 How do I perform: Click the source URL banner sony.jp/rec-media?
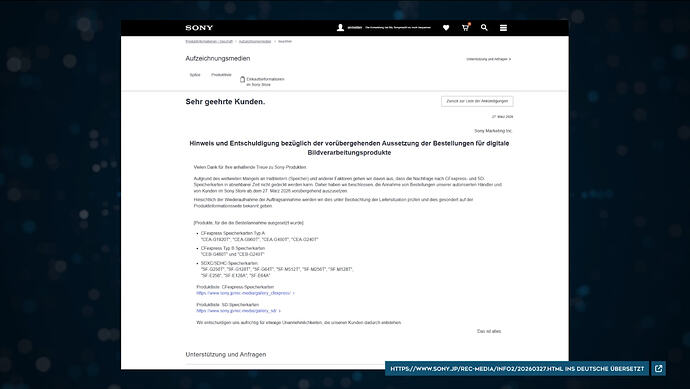click(x=517, y=369)
